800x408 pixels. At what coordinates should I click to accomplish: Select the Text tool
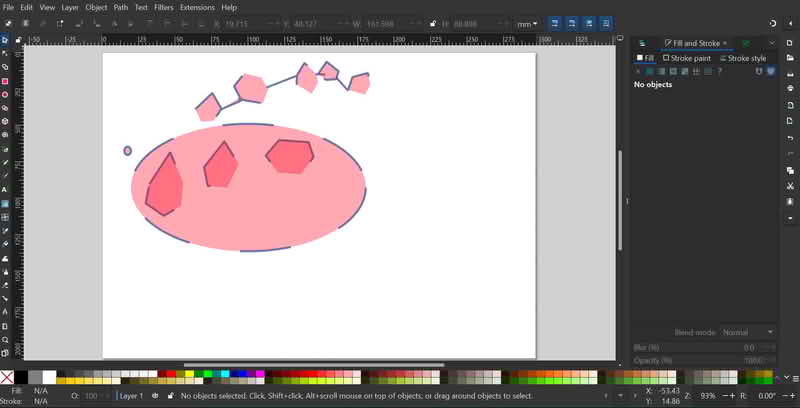pos(5,189)
